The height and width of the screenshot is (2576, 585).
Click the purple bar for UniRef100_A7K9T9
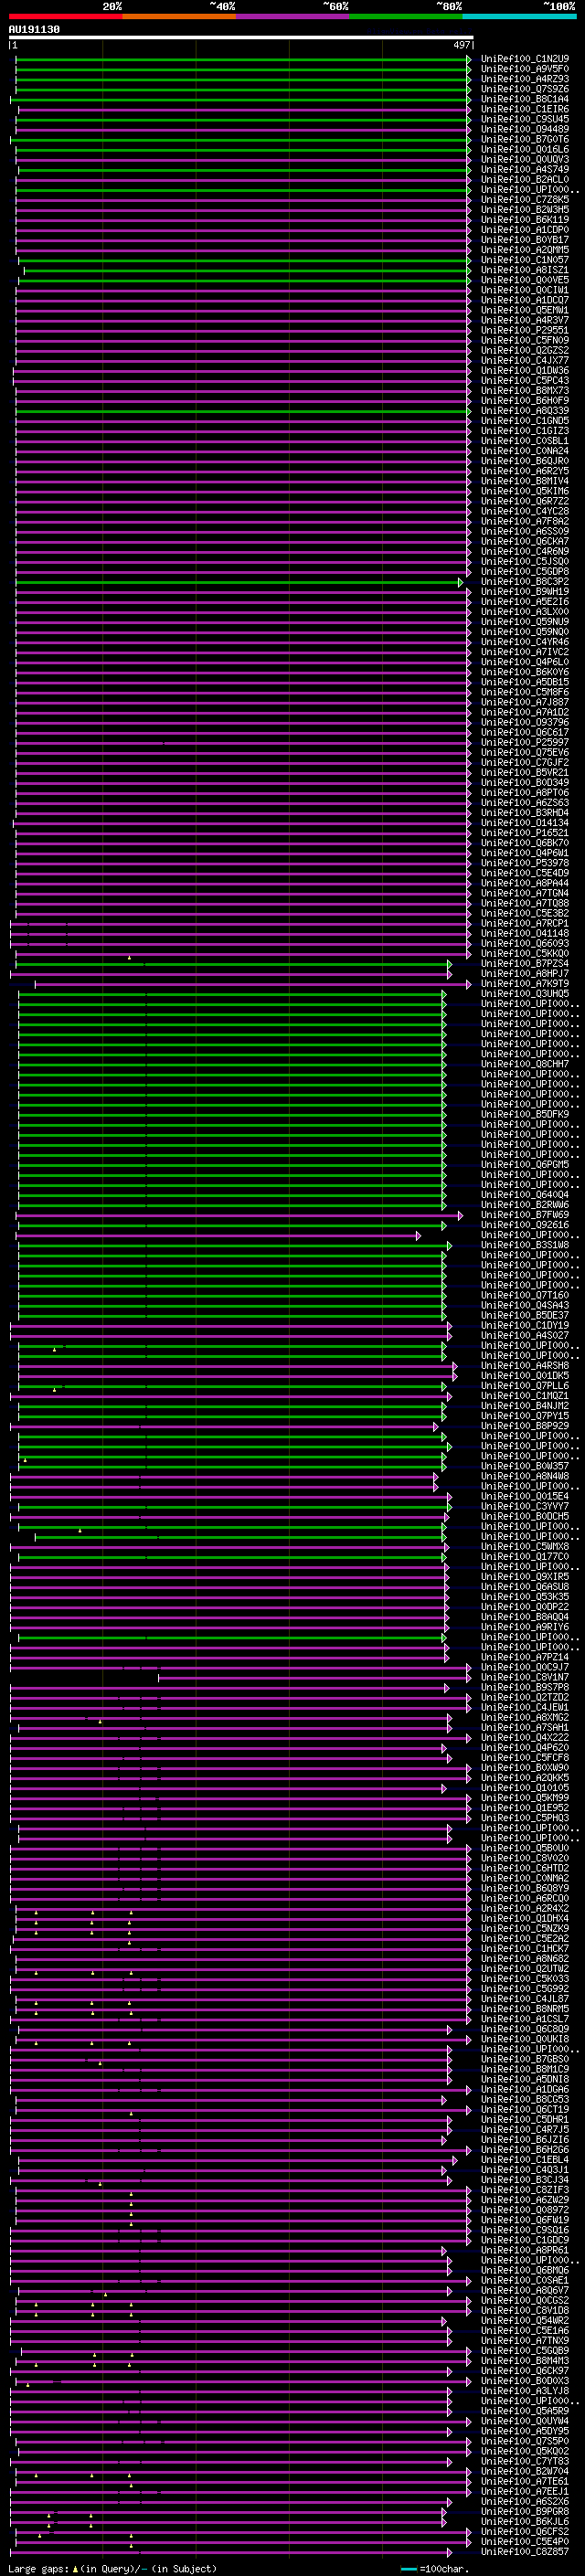(253, 984)
